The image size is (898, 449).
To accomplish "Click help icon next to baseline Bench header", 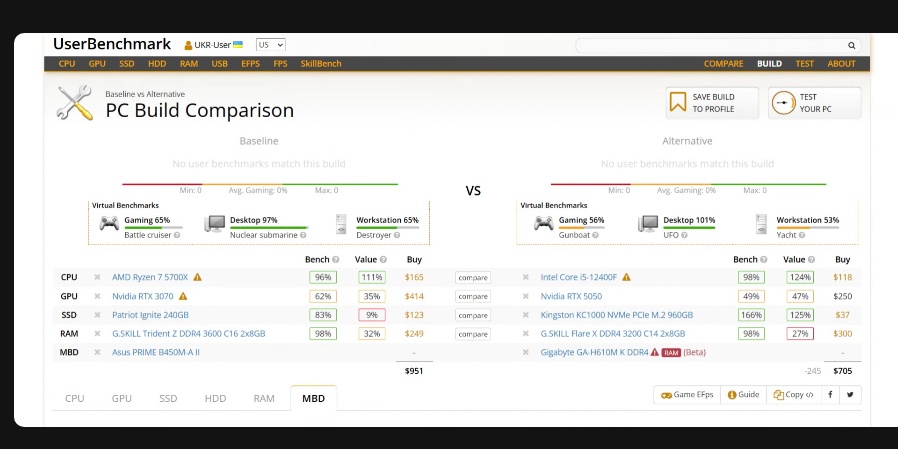I will click(x=336, y=259).
